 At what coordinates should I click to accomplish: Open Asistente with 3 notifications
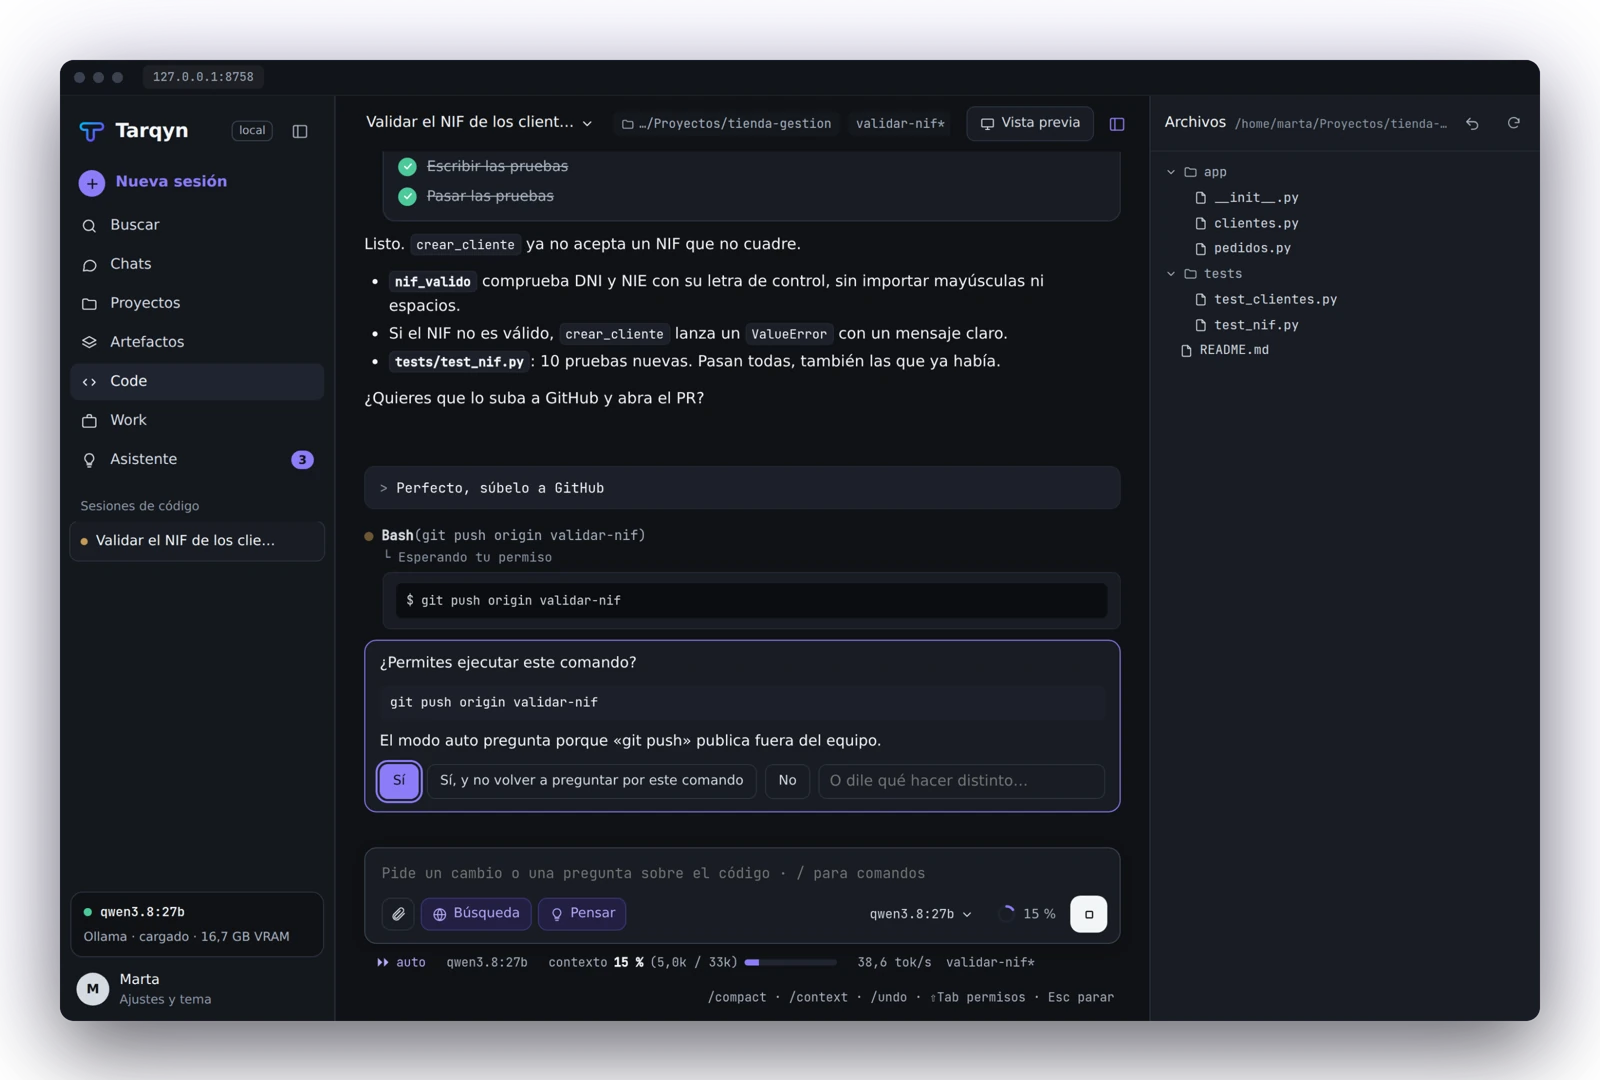click(x=197, y=459)
